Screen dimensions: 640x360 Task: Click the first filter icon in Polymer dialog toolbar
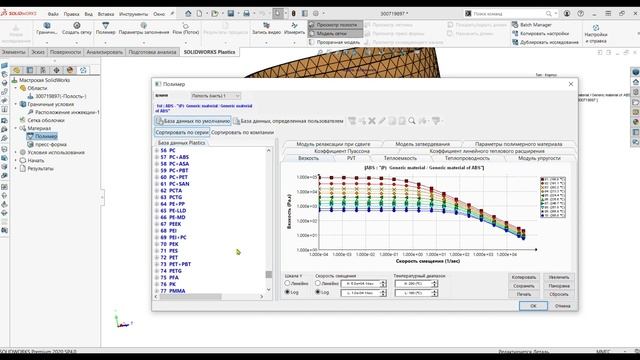[352, 121]
